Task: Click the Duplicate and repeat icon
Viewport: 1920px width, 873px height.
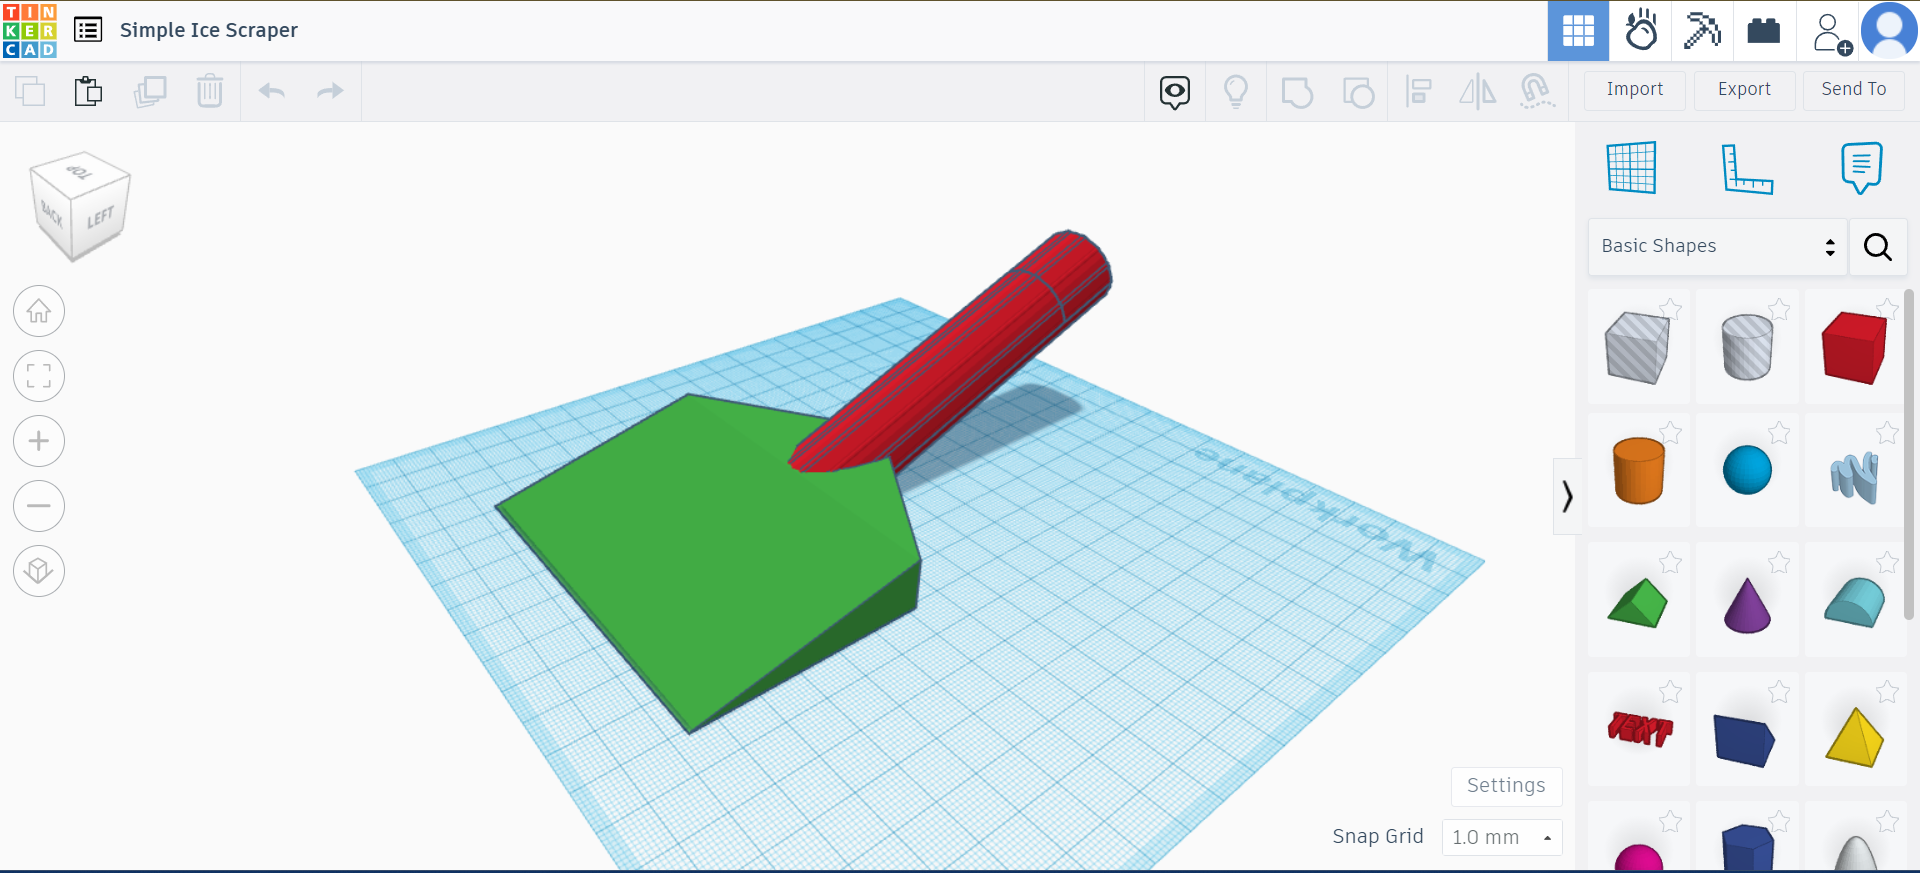Action: pos(150,91)
